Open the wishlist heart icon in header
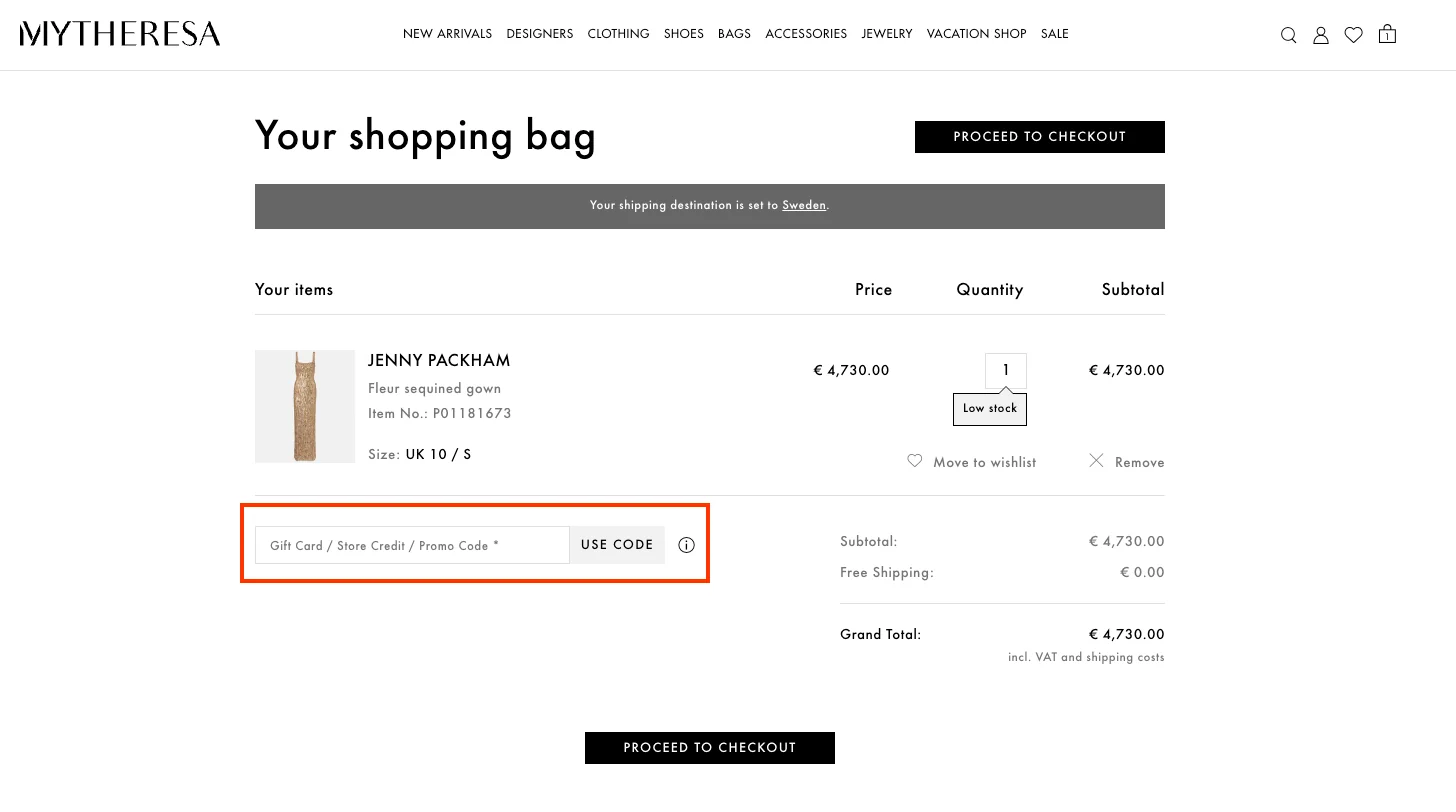The image size is (1456, 812). (1353, 35)
